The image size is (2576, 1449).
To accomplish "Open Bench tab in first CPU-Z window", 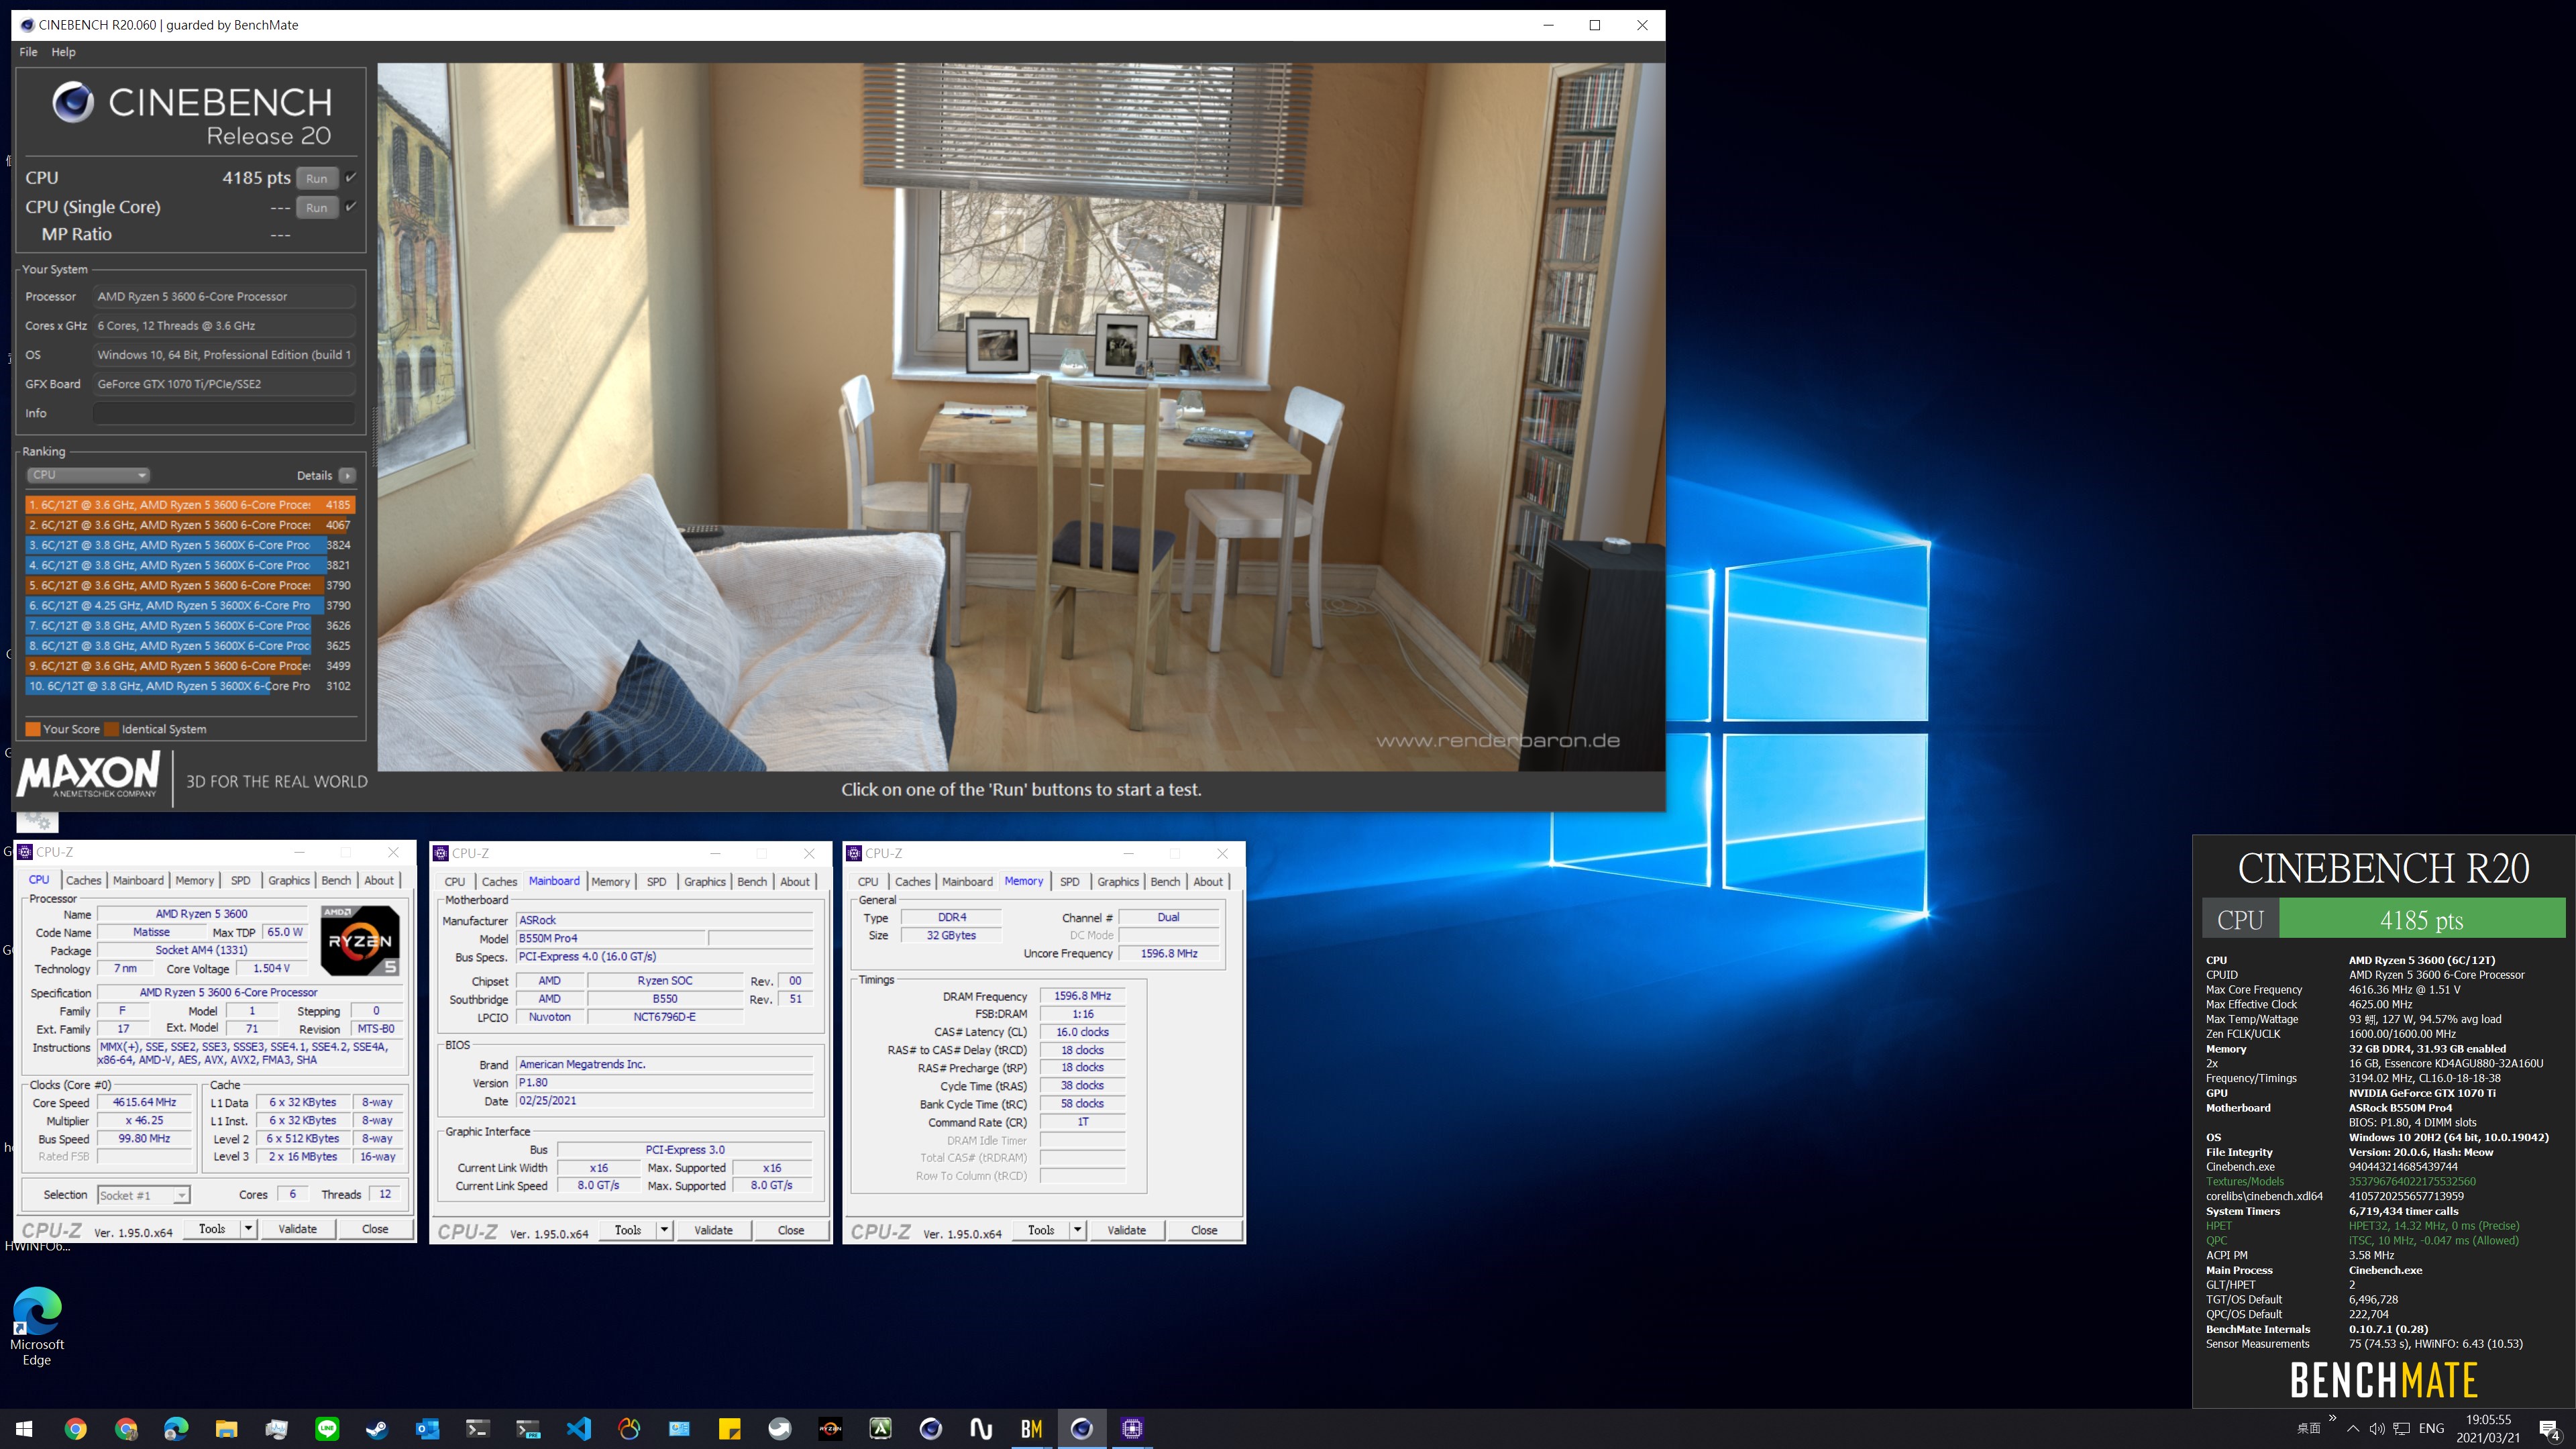I will pos(336,880).
